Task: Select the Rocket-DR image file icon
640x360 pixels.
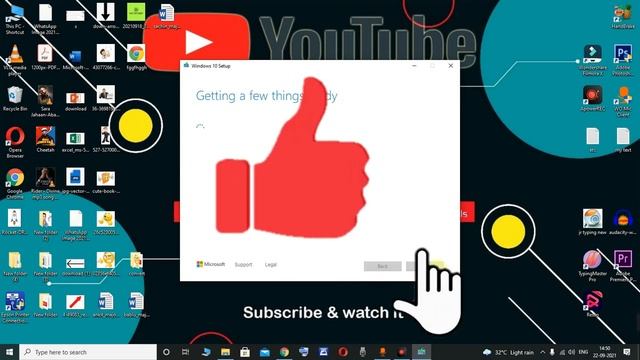Action: tap(15, 222)
